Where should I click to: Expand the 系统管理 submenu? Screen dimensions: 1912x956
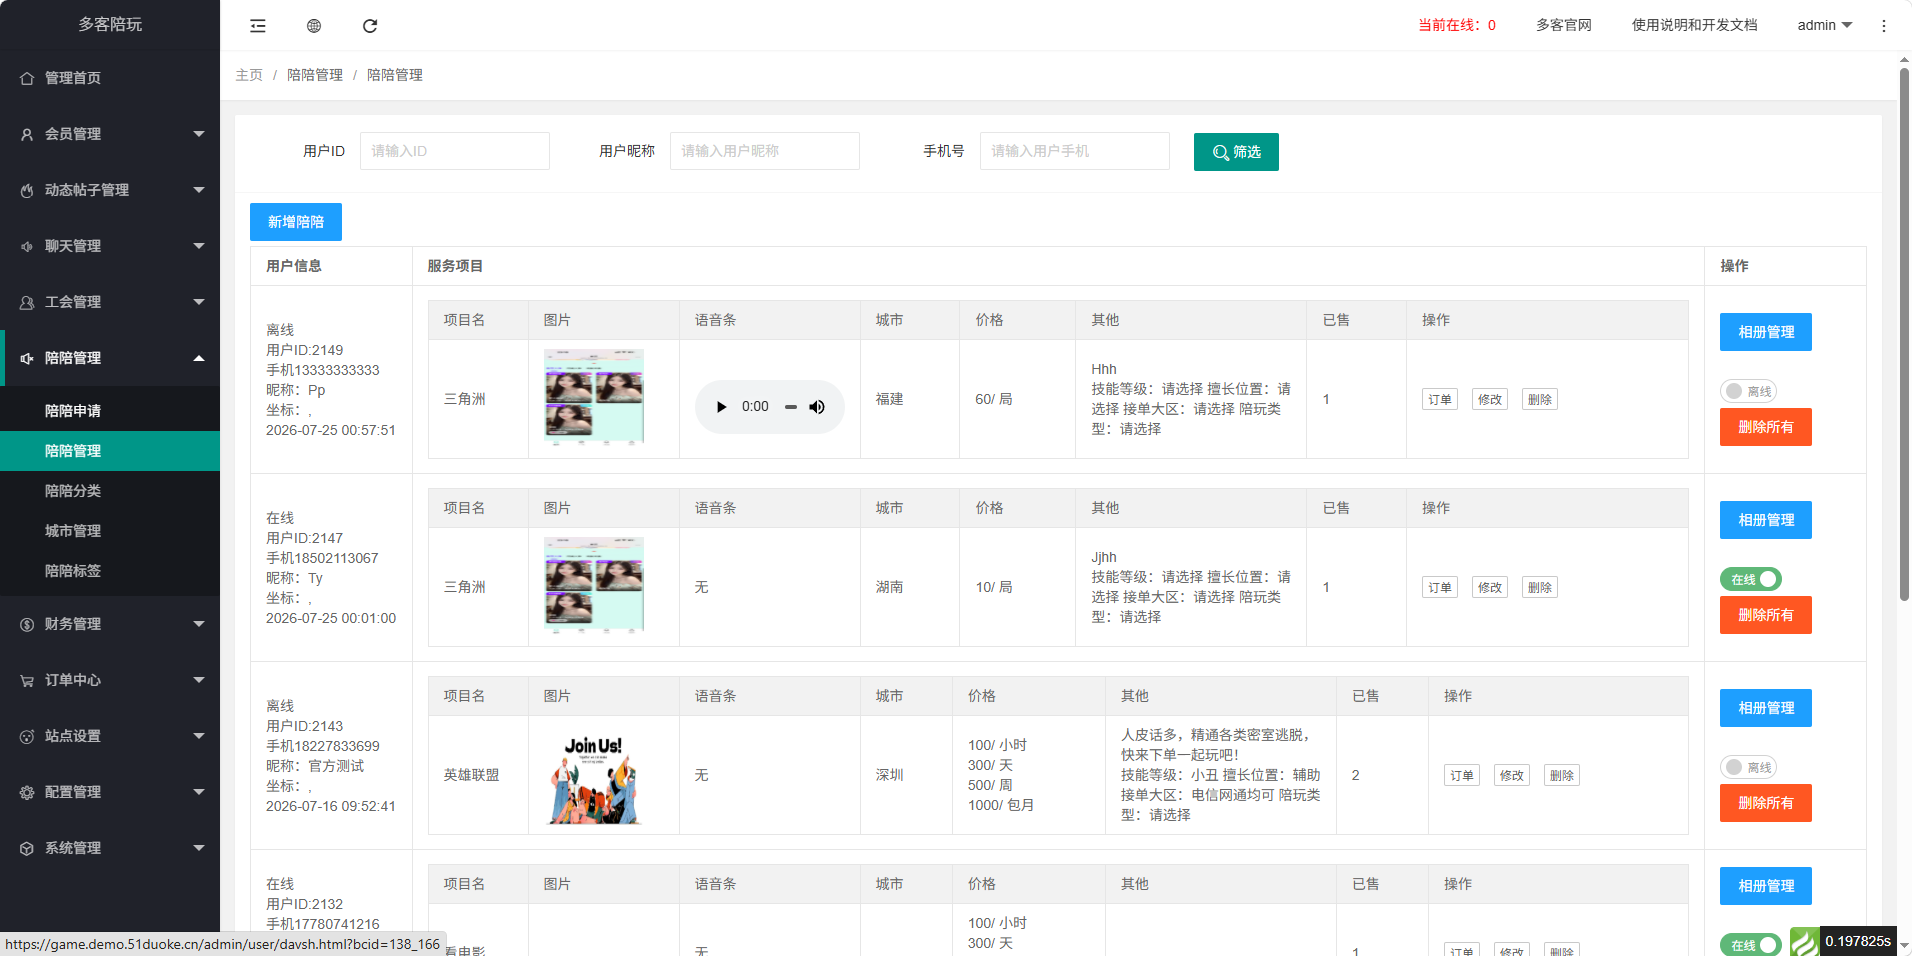[199, 848]
